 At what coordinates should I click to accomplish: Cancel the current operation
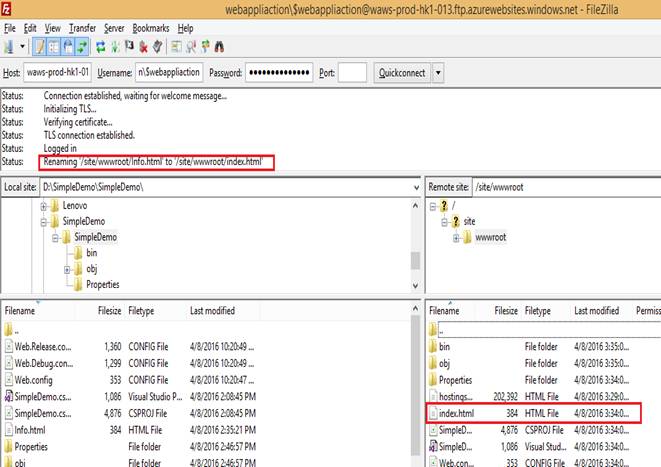pyautogui.click(x=129, y=47)
